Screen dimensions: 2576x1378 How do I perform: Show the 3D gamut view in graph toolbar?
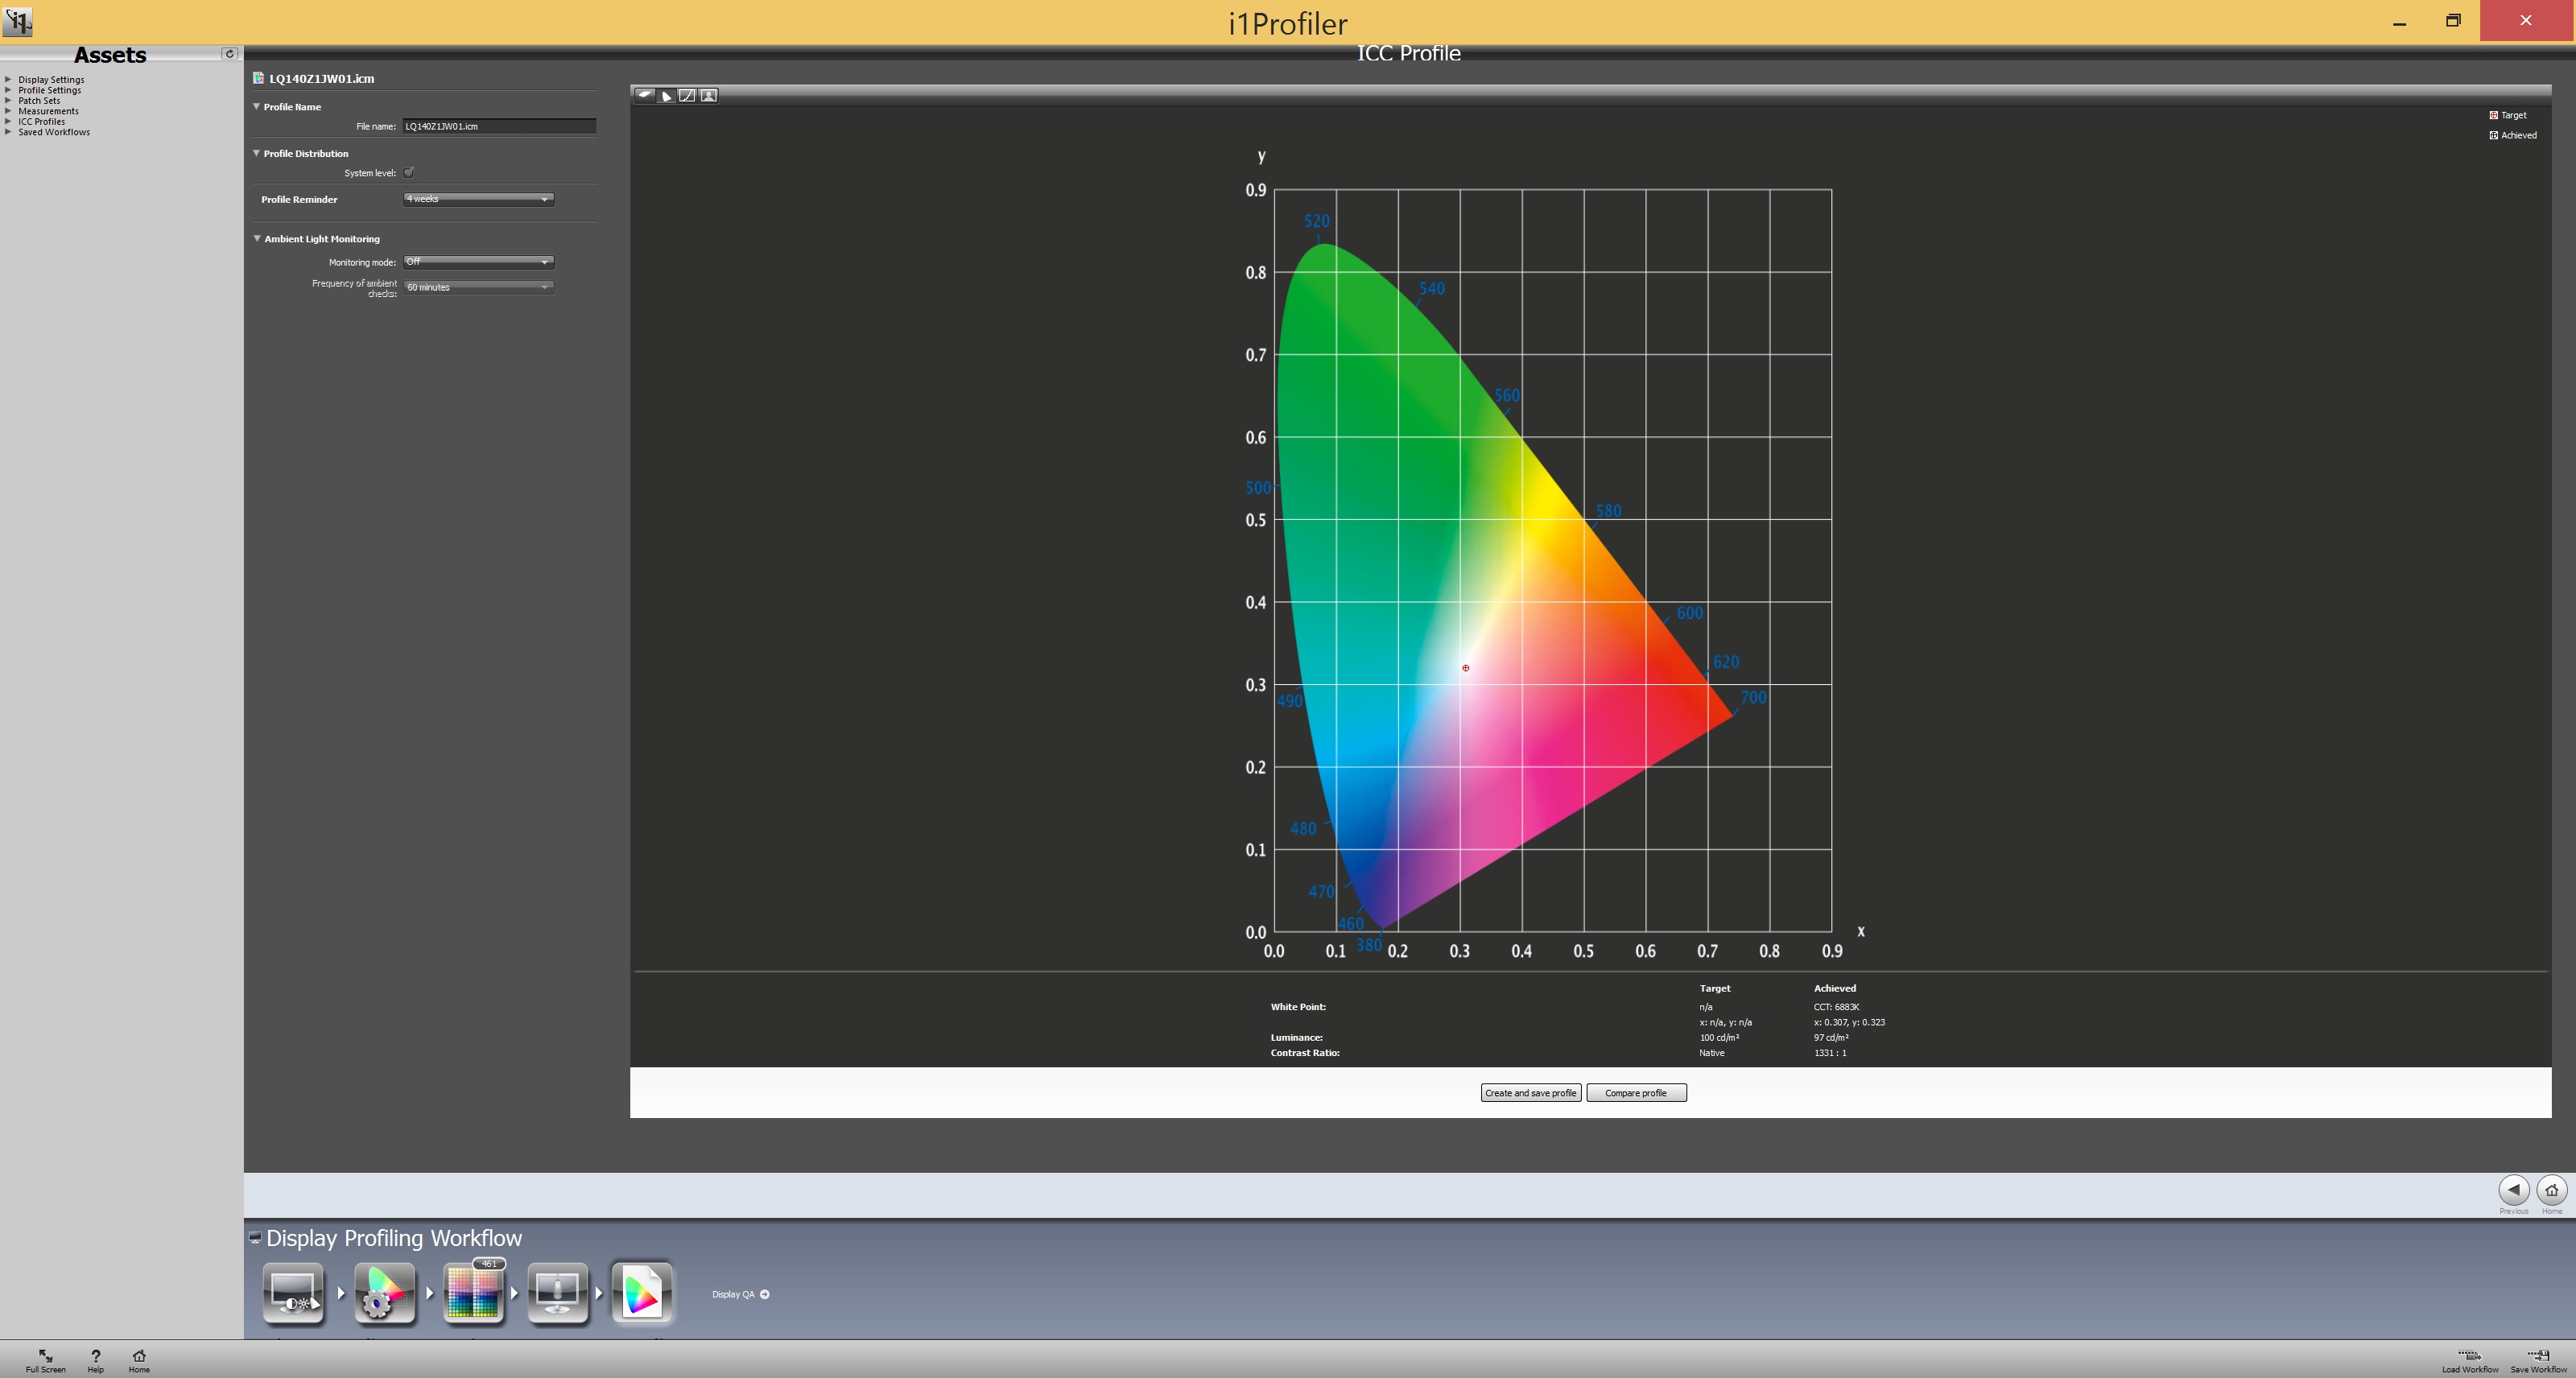coord(645,95)
